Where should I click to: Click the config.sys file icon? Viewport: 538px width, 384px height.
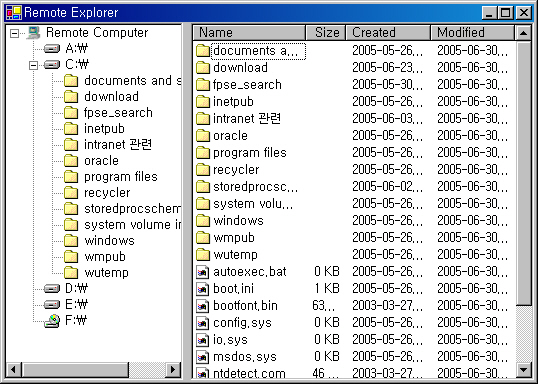point(202,323)
